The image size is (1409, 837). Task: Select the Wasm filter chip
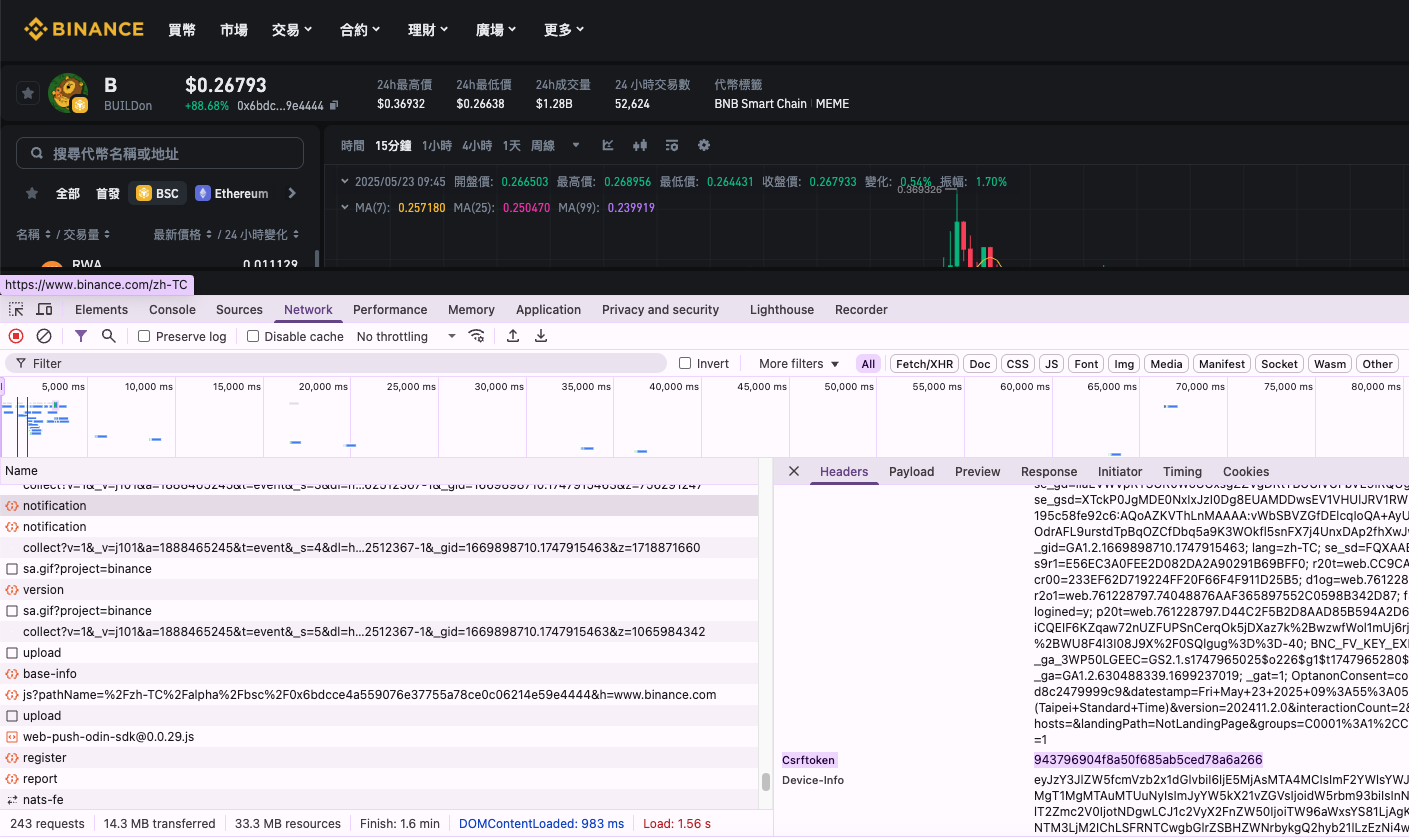[1330, 364]
